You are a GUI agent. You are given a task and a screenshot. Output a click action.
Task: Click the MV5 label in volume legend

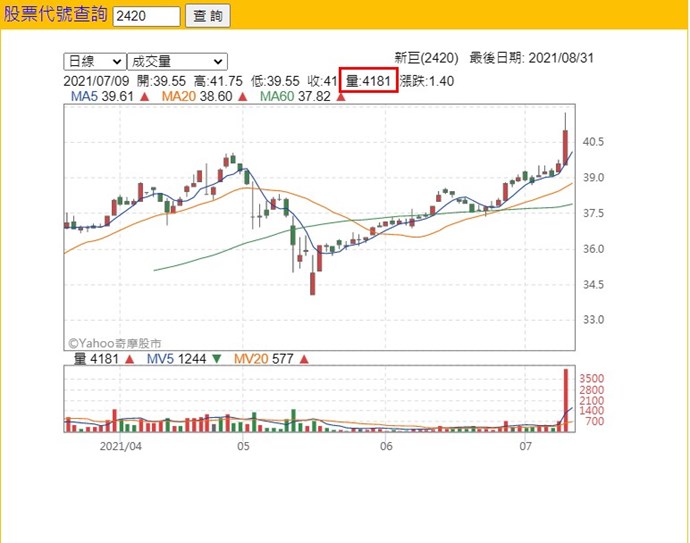click(160, 358)
